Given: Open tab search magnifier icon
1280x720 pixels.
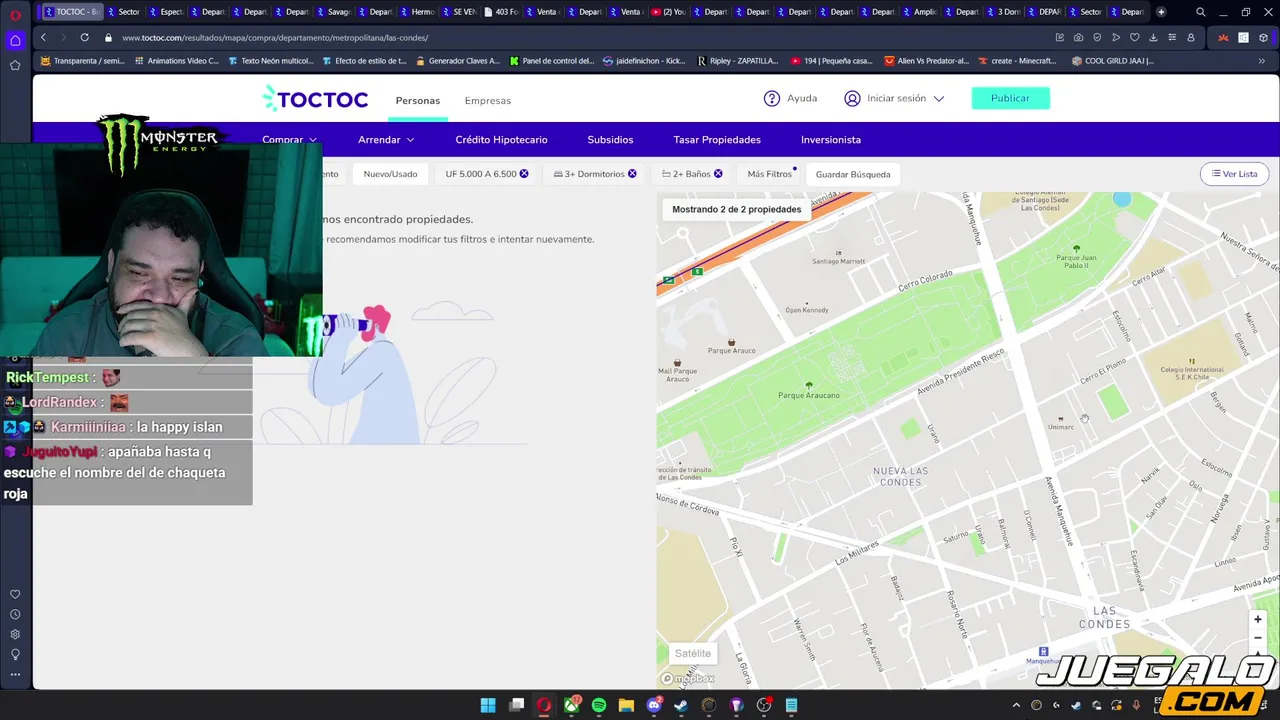Looking at the screenshot, I should [x=1200, y=12].
